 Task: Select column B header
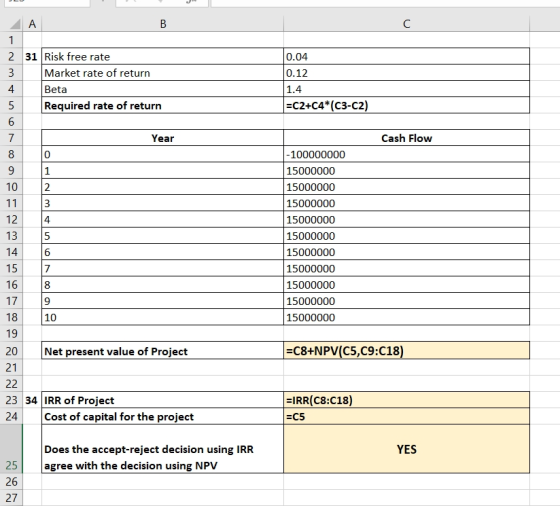pos(163,24)
